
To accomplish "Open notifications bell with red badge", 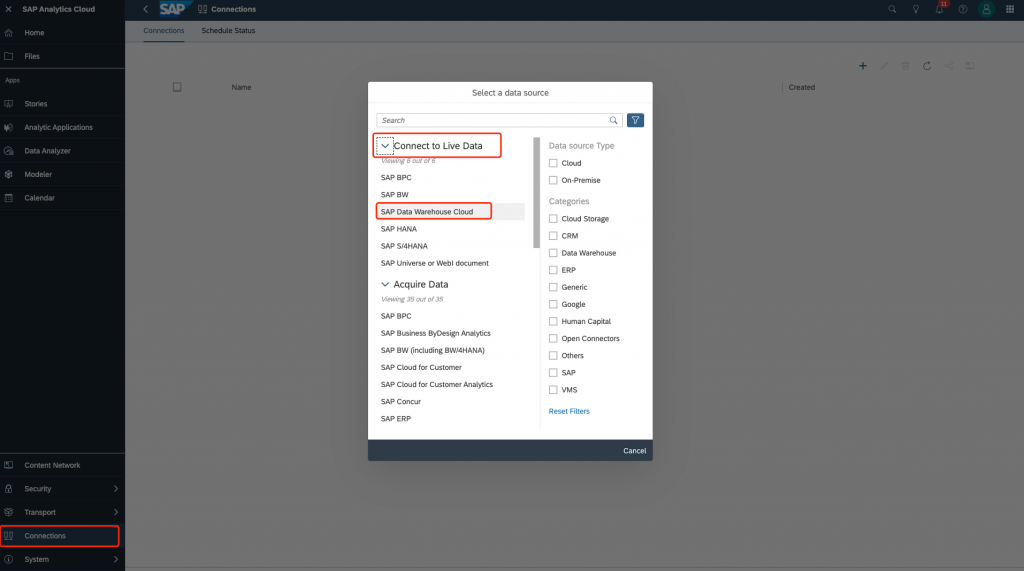I will click(x=940, y=8).
